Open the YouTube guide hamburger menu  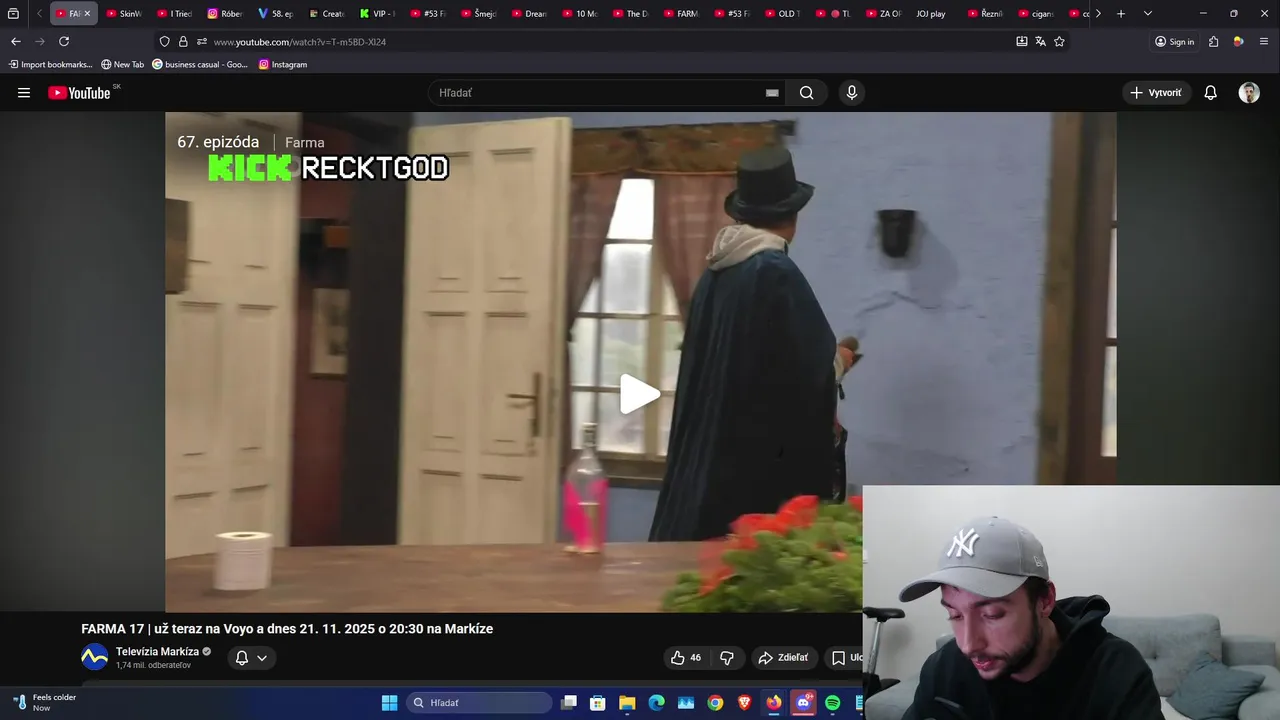click(x=24, y=93)
